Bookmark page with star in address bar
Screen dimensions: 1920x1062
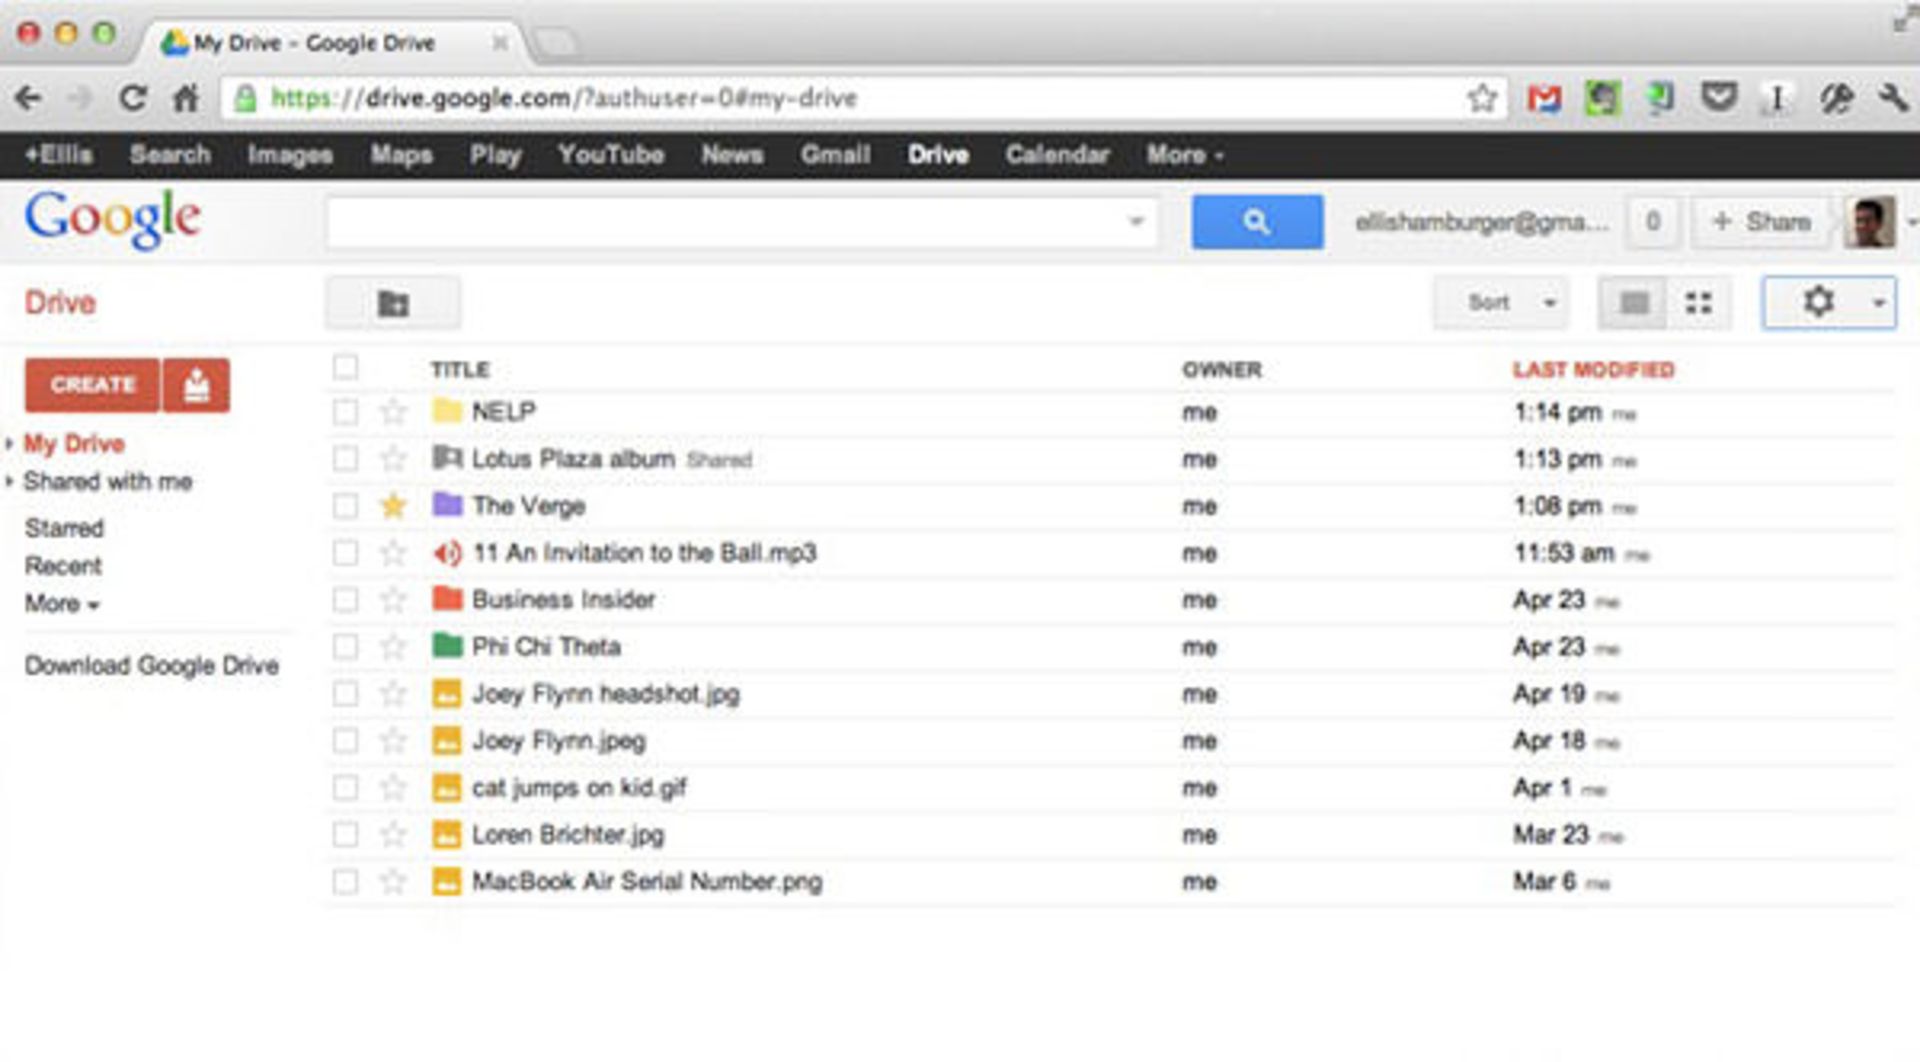(1482, 98)
